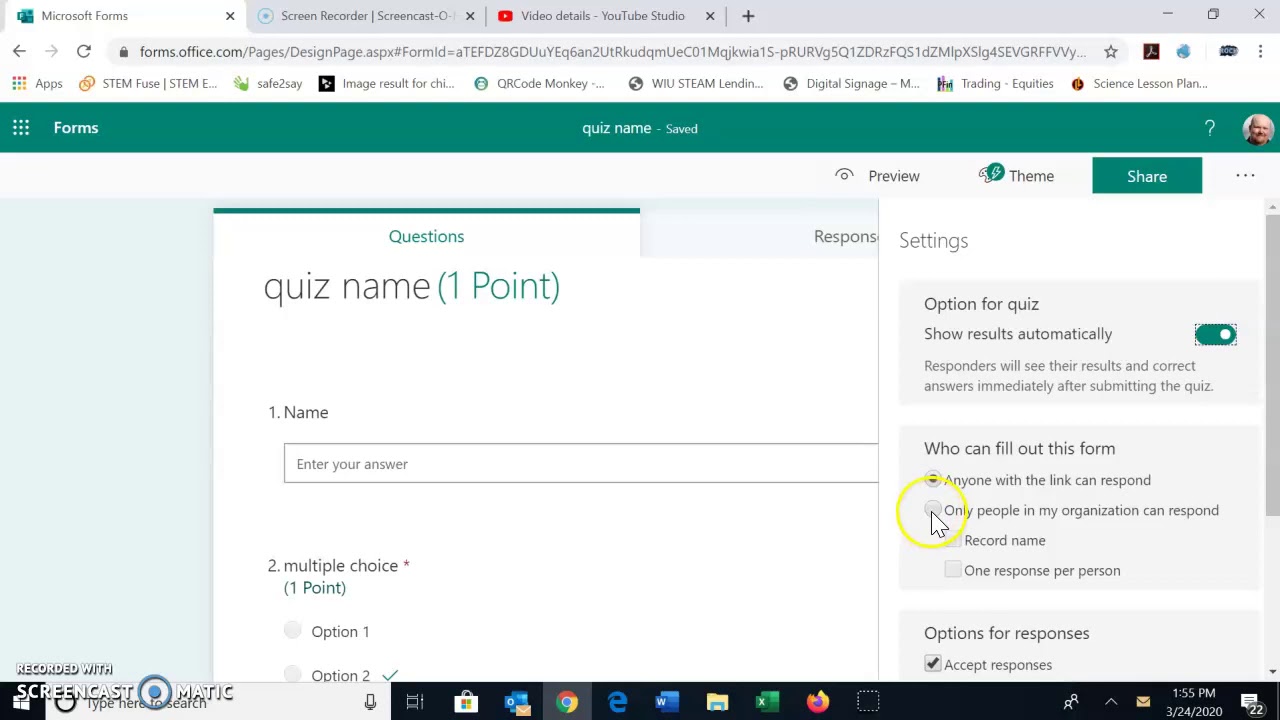Switch to the YouTube Studio browser tab
This screenshot has width=1280, height=720.
tap(602, 16)
